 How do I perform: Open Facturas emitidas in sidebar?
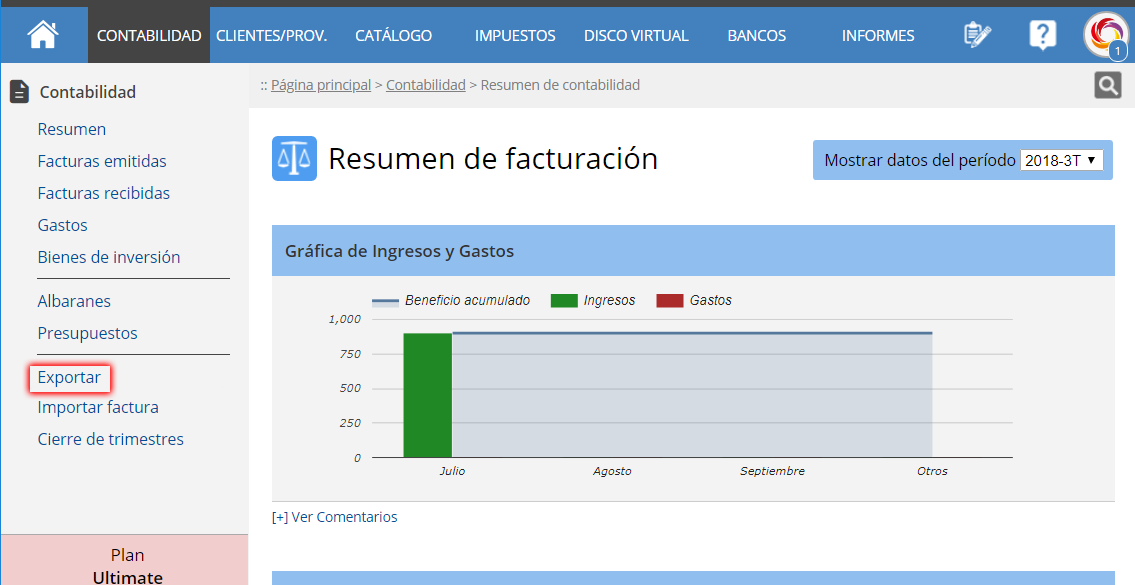coord(102,161)
